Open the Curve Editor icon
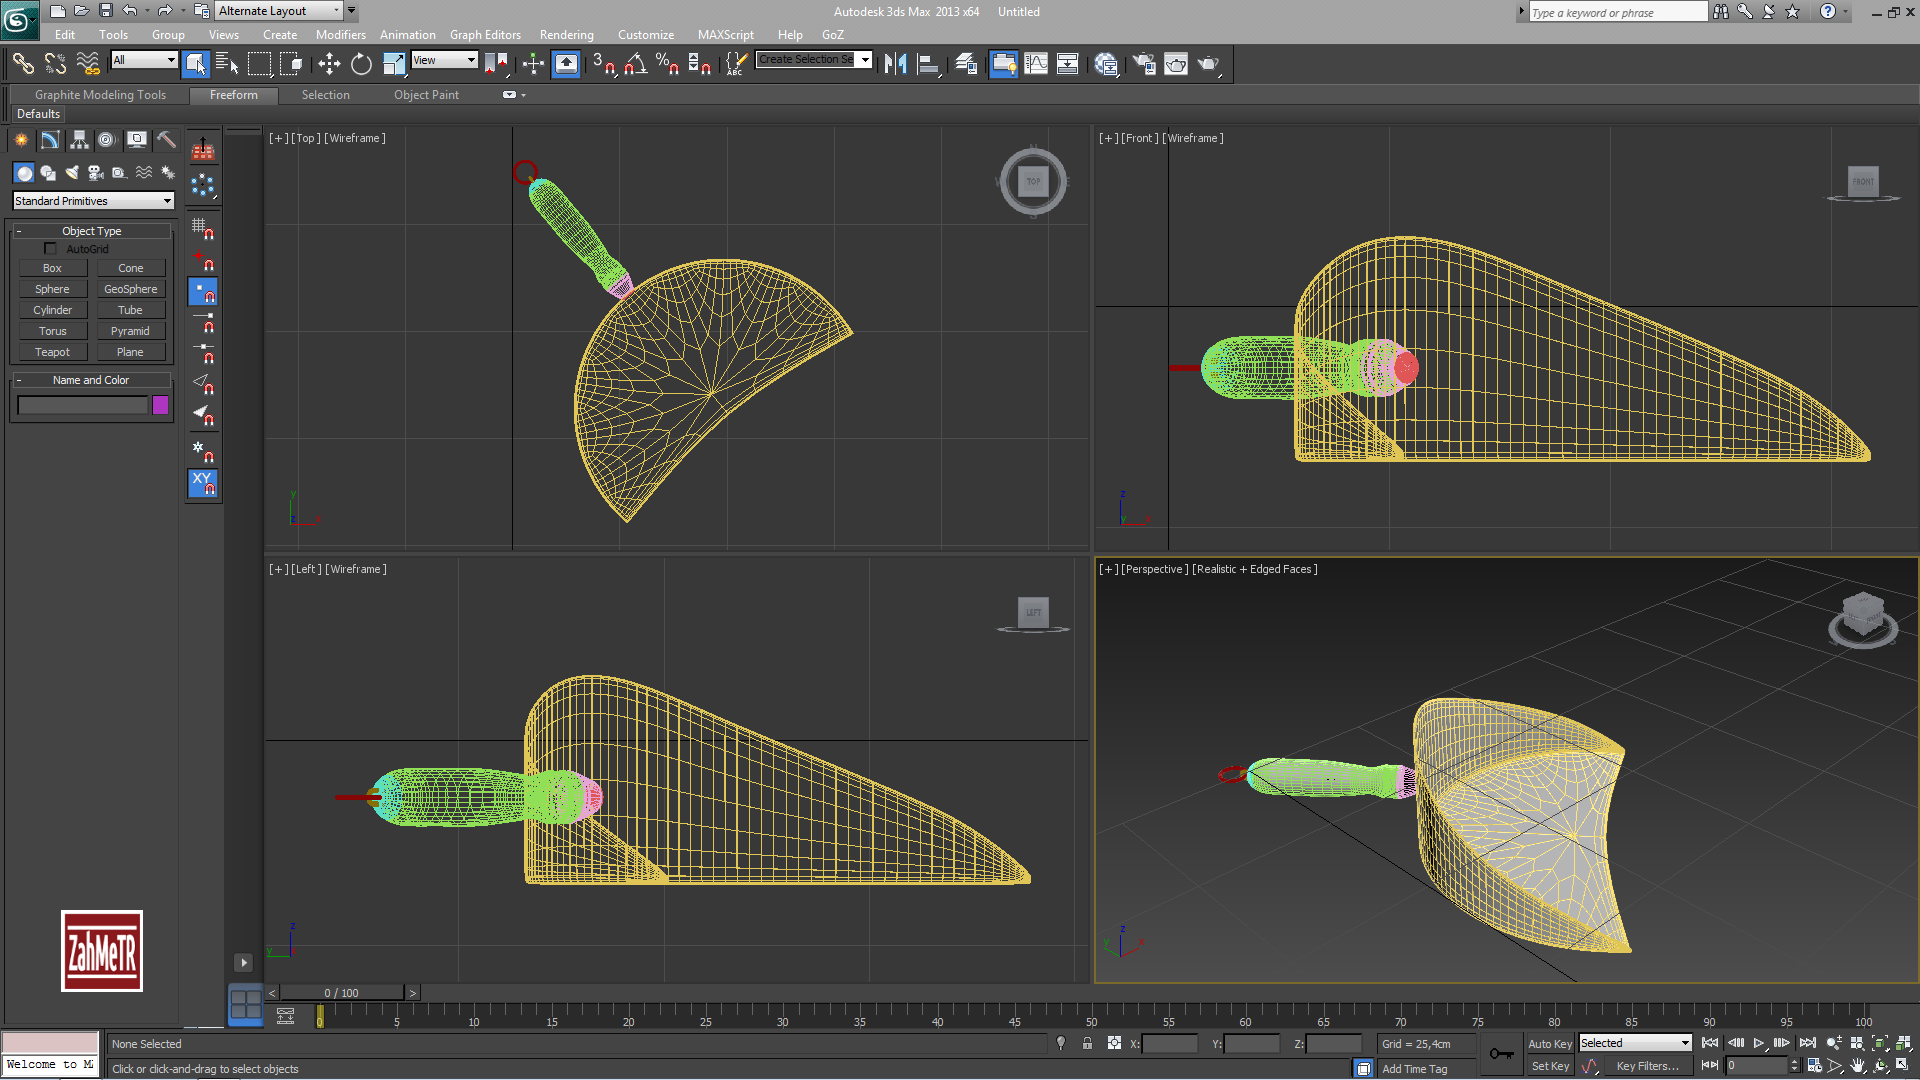 click(x=1036, y=64)
